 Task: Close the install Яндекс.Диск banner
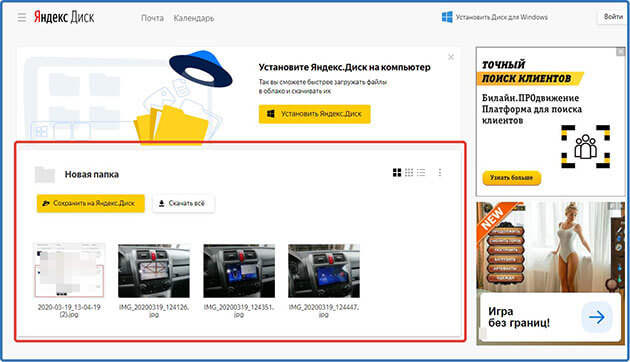click(451, 57)
